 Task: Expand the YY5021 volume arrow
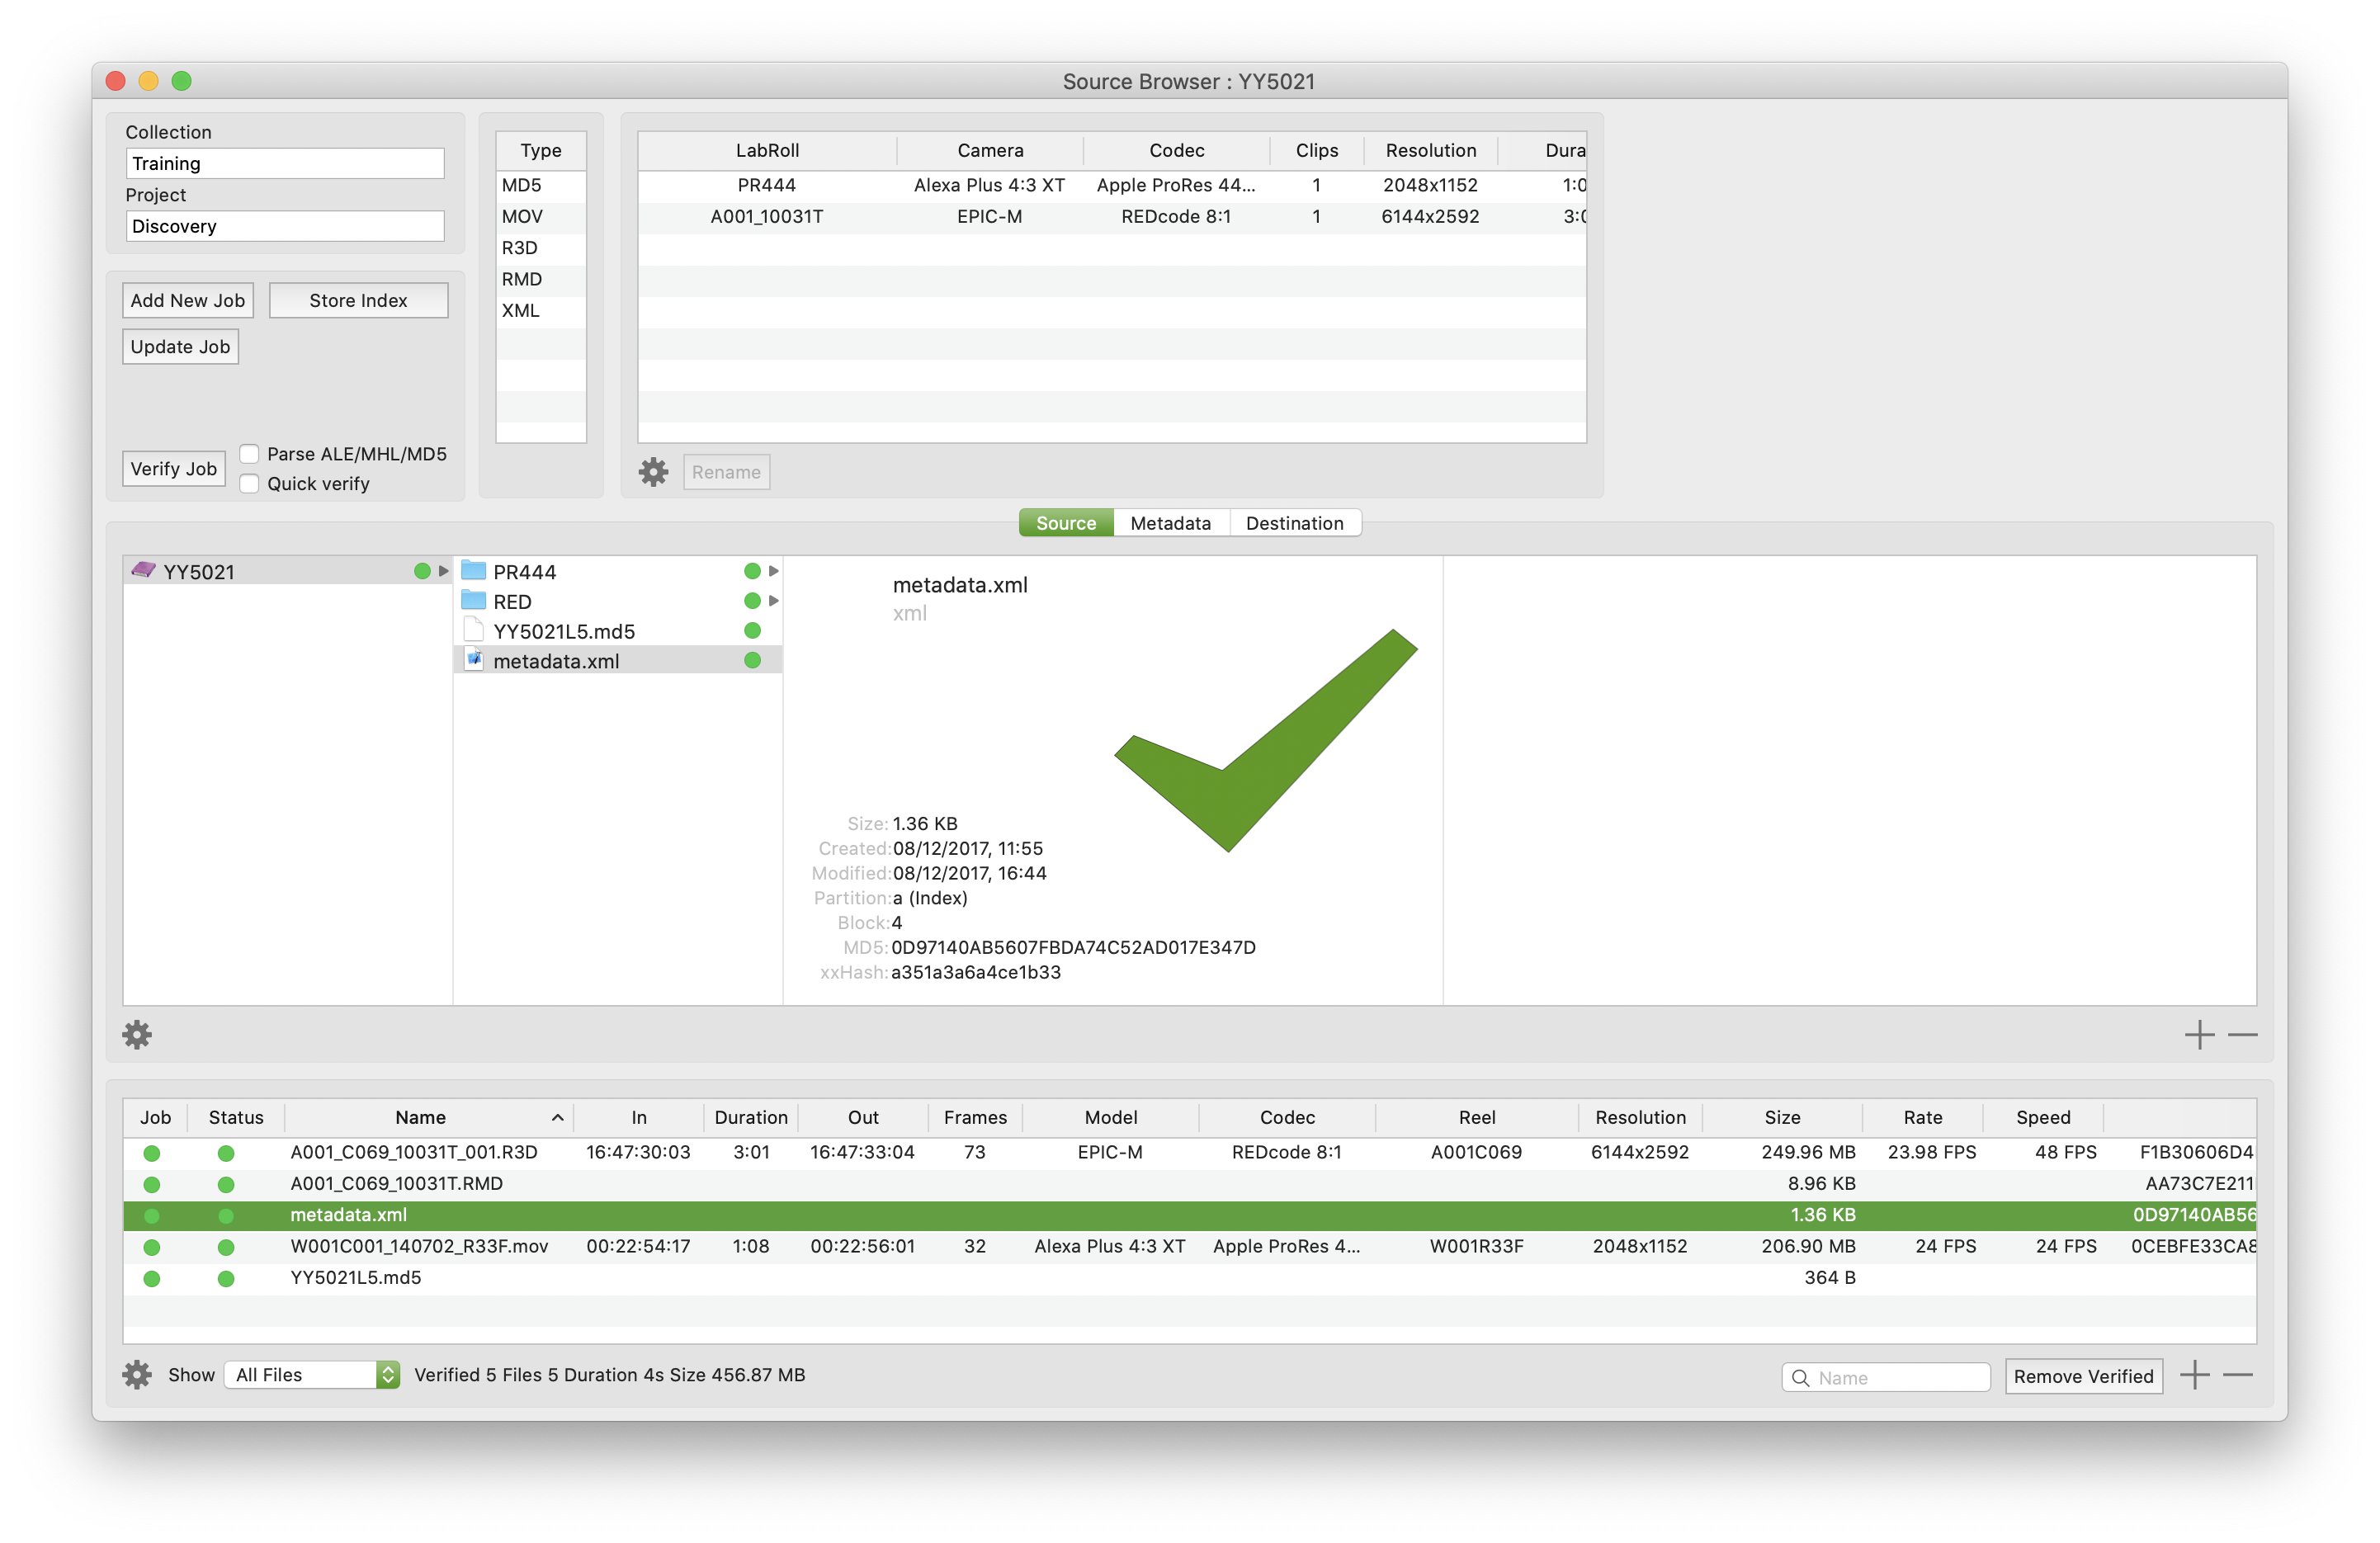[x=443, y=571]
